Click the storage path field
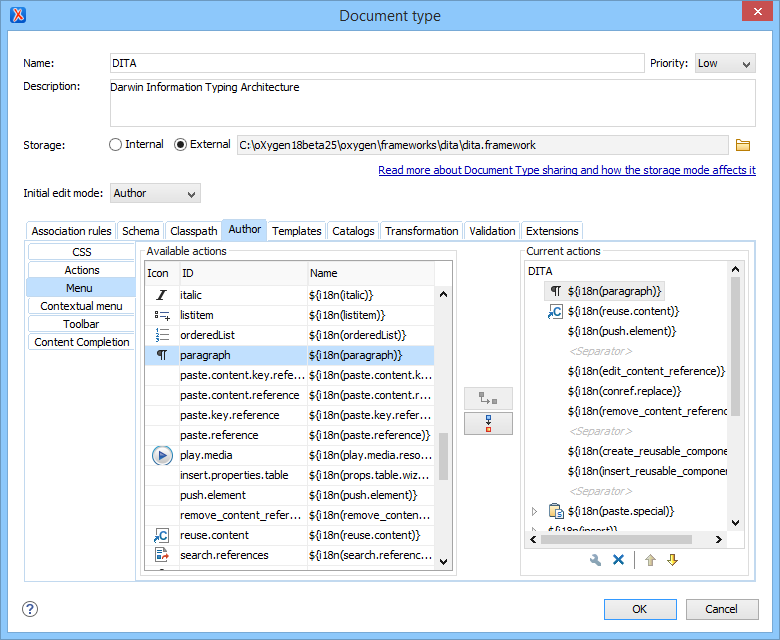The height and width of the screenshot is (640, 780). point(483,145)
